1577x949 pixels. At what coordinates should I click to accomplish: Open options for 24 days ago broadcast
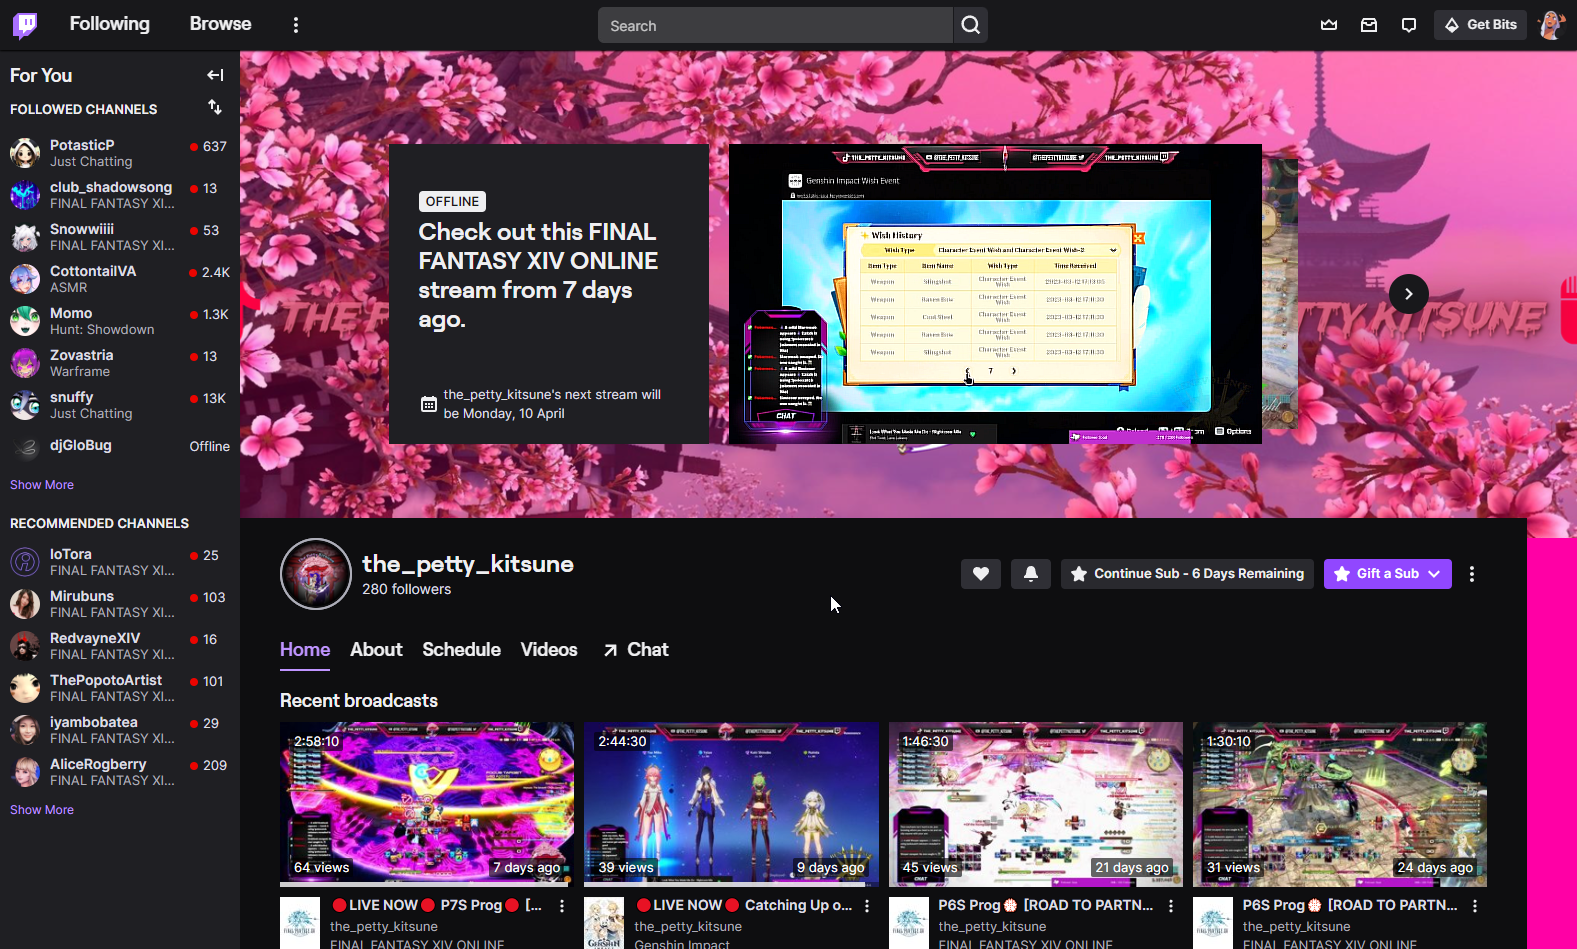click(x=1475, y=906)
